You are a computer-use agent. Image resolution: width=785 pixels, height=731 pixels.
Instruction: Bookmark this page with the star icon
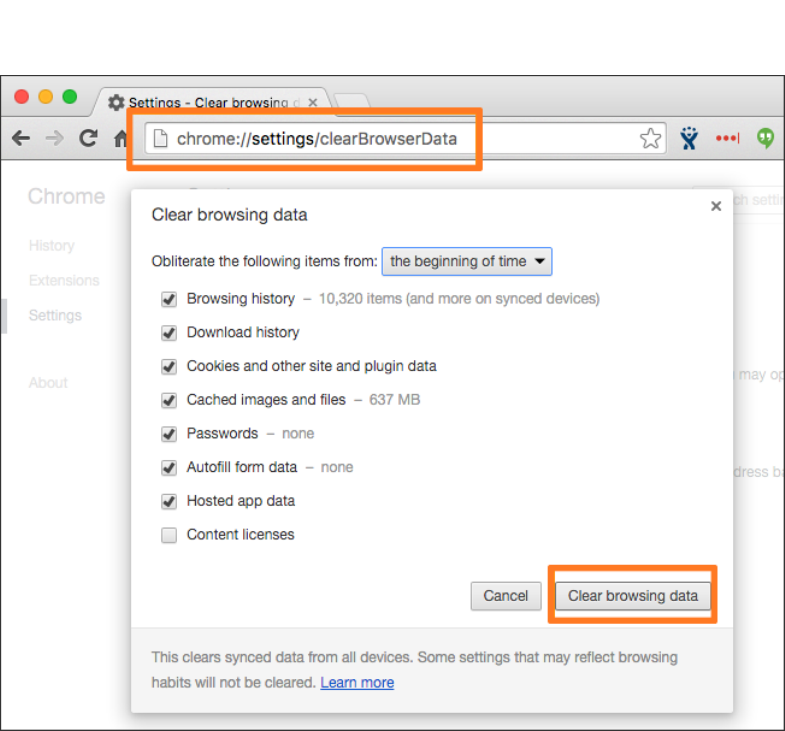(x=650, y=139)
